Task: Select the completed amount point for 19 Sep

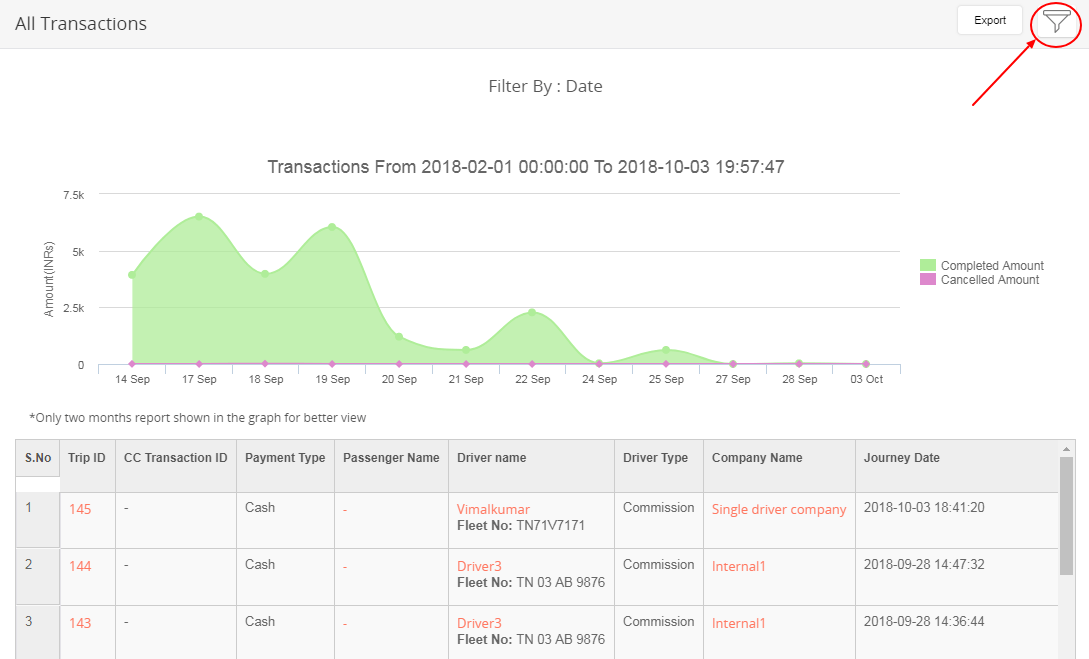Action: click(x=332, y=227)
